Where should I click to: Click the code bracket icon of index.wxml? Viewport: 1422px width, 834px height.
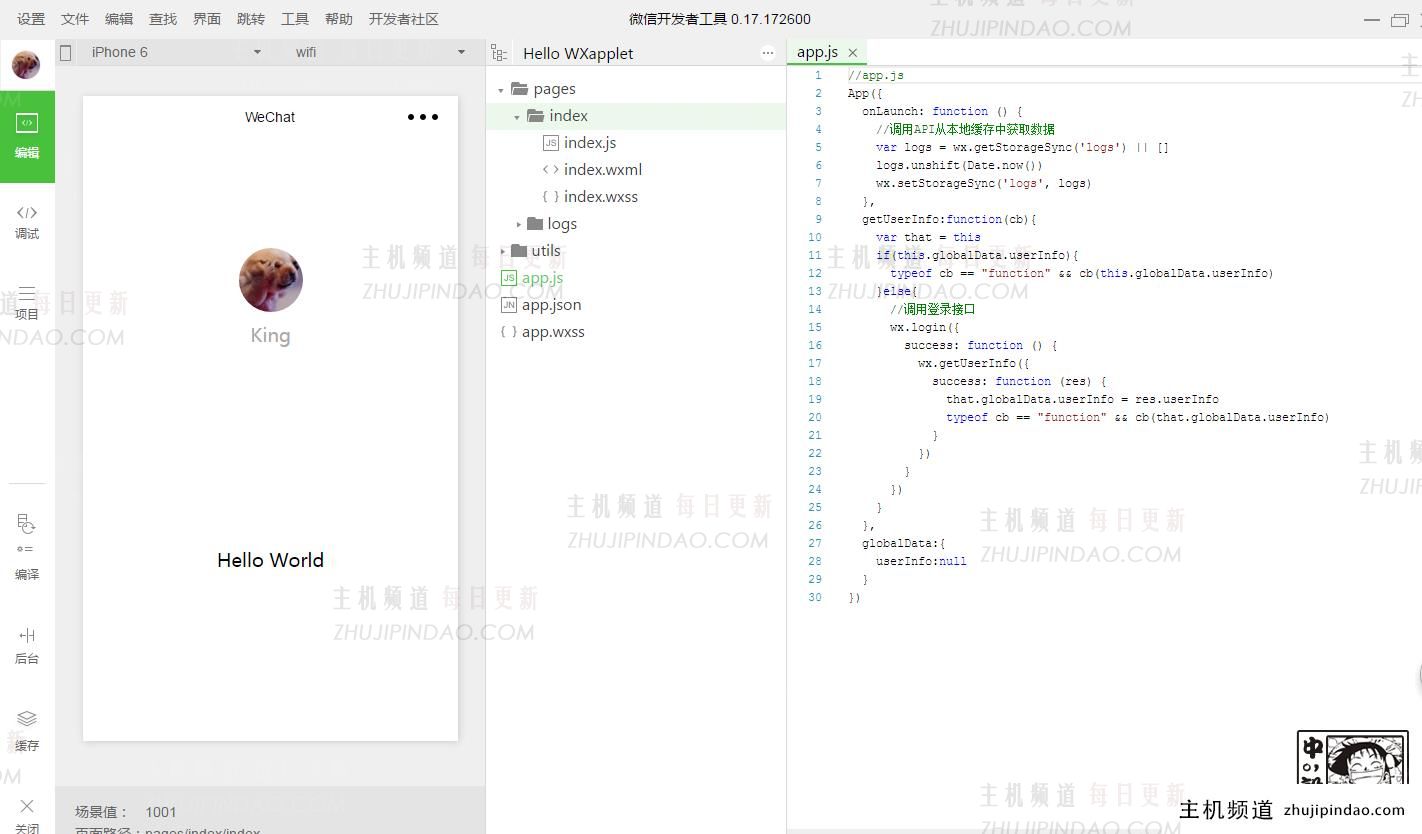tap(550, 170)
